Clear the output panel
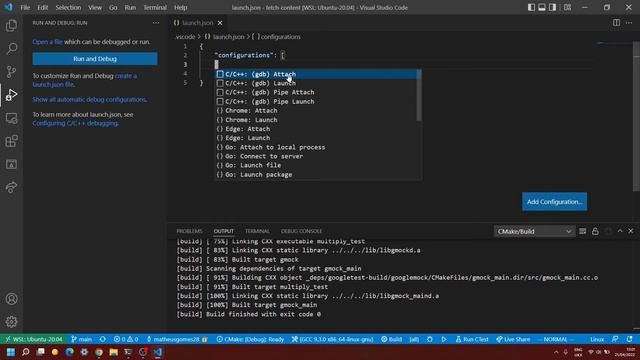This screenshot has width=640, height=360. point(582,231)
